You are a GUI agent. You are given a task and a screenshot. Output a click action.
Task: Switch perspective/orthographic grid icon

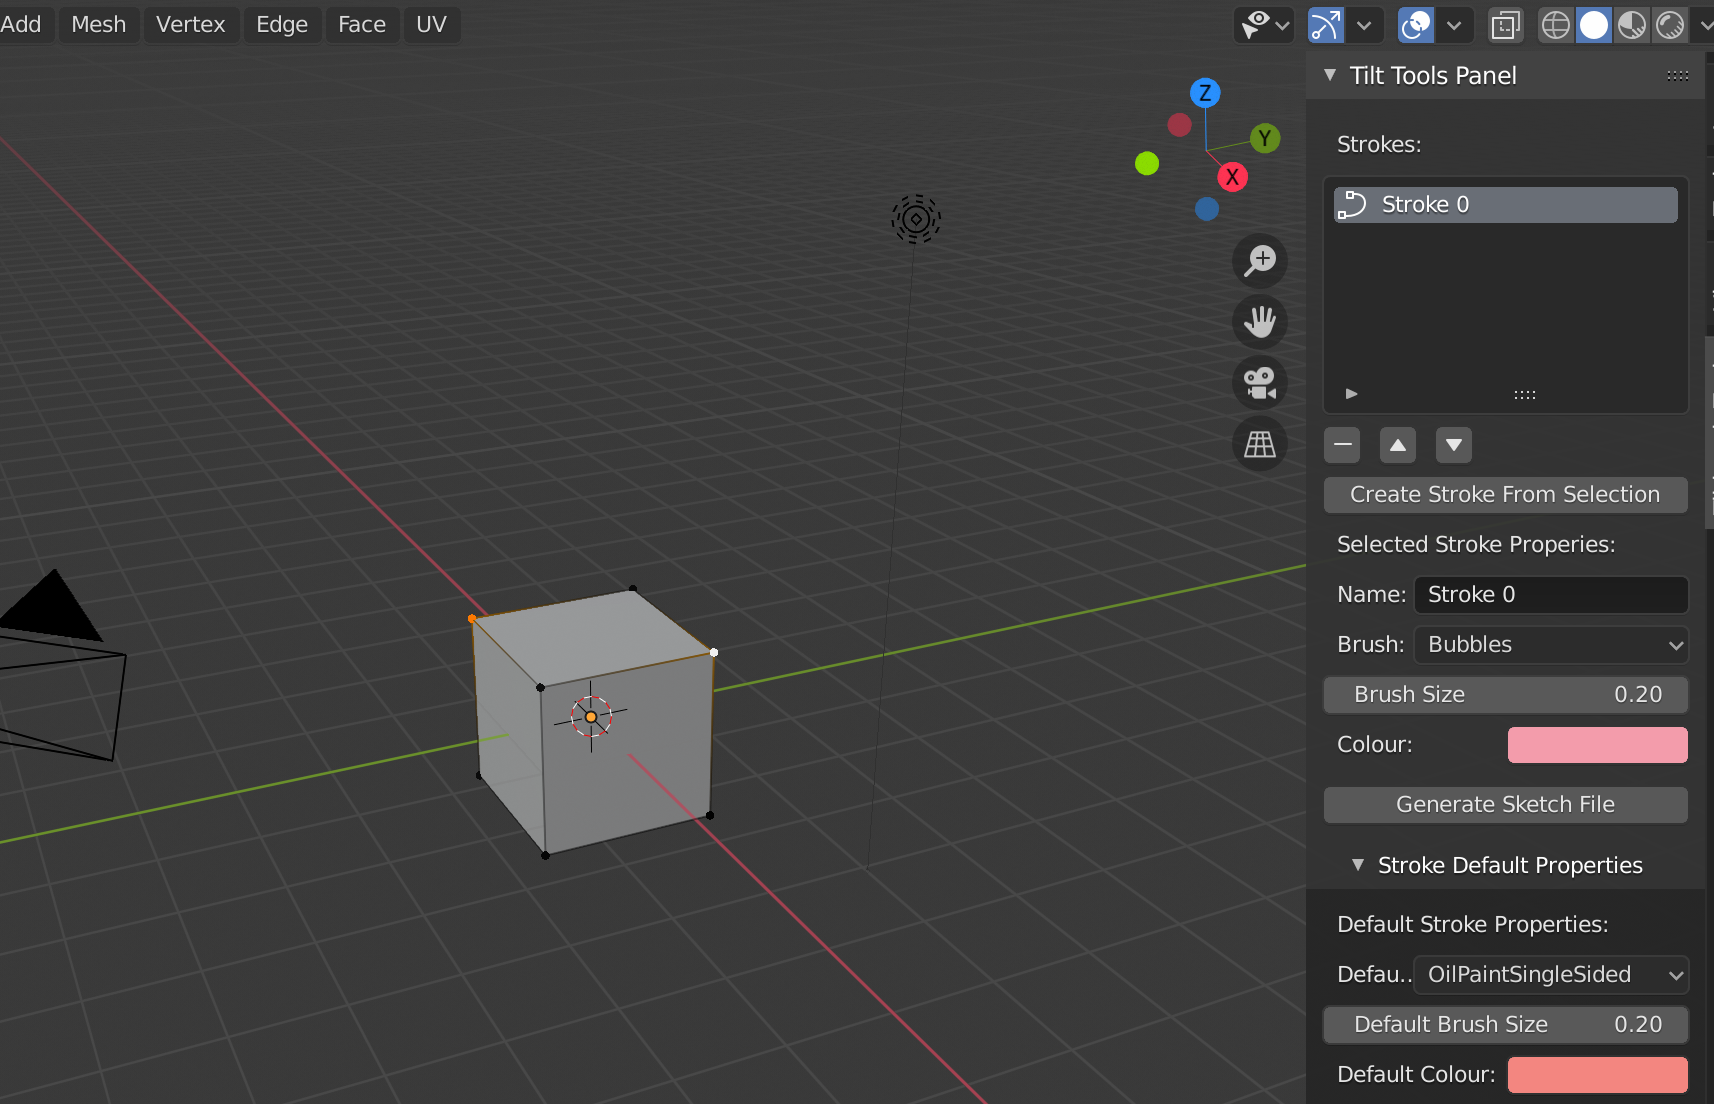coord(1259,444)
